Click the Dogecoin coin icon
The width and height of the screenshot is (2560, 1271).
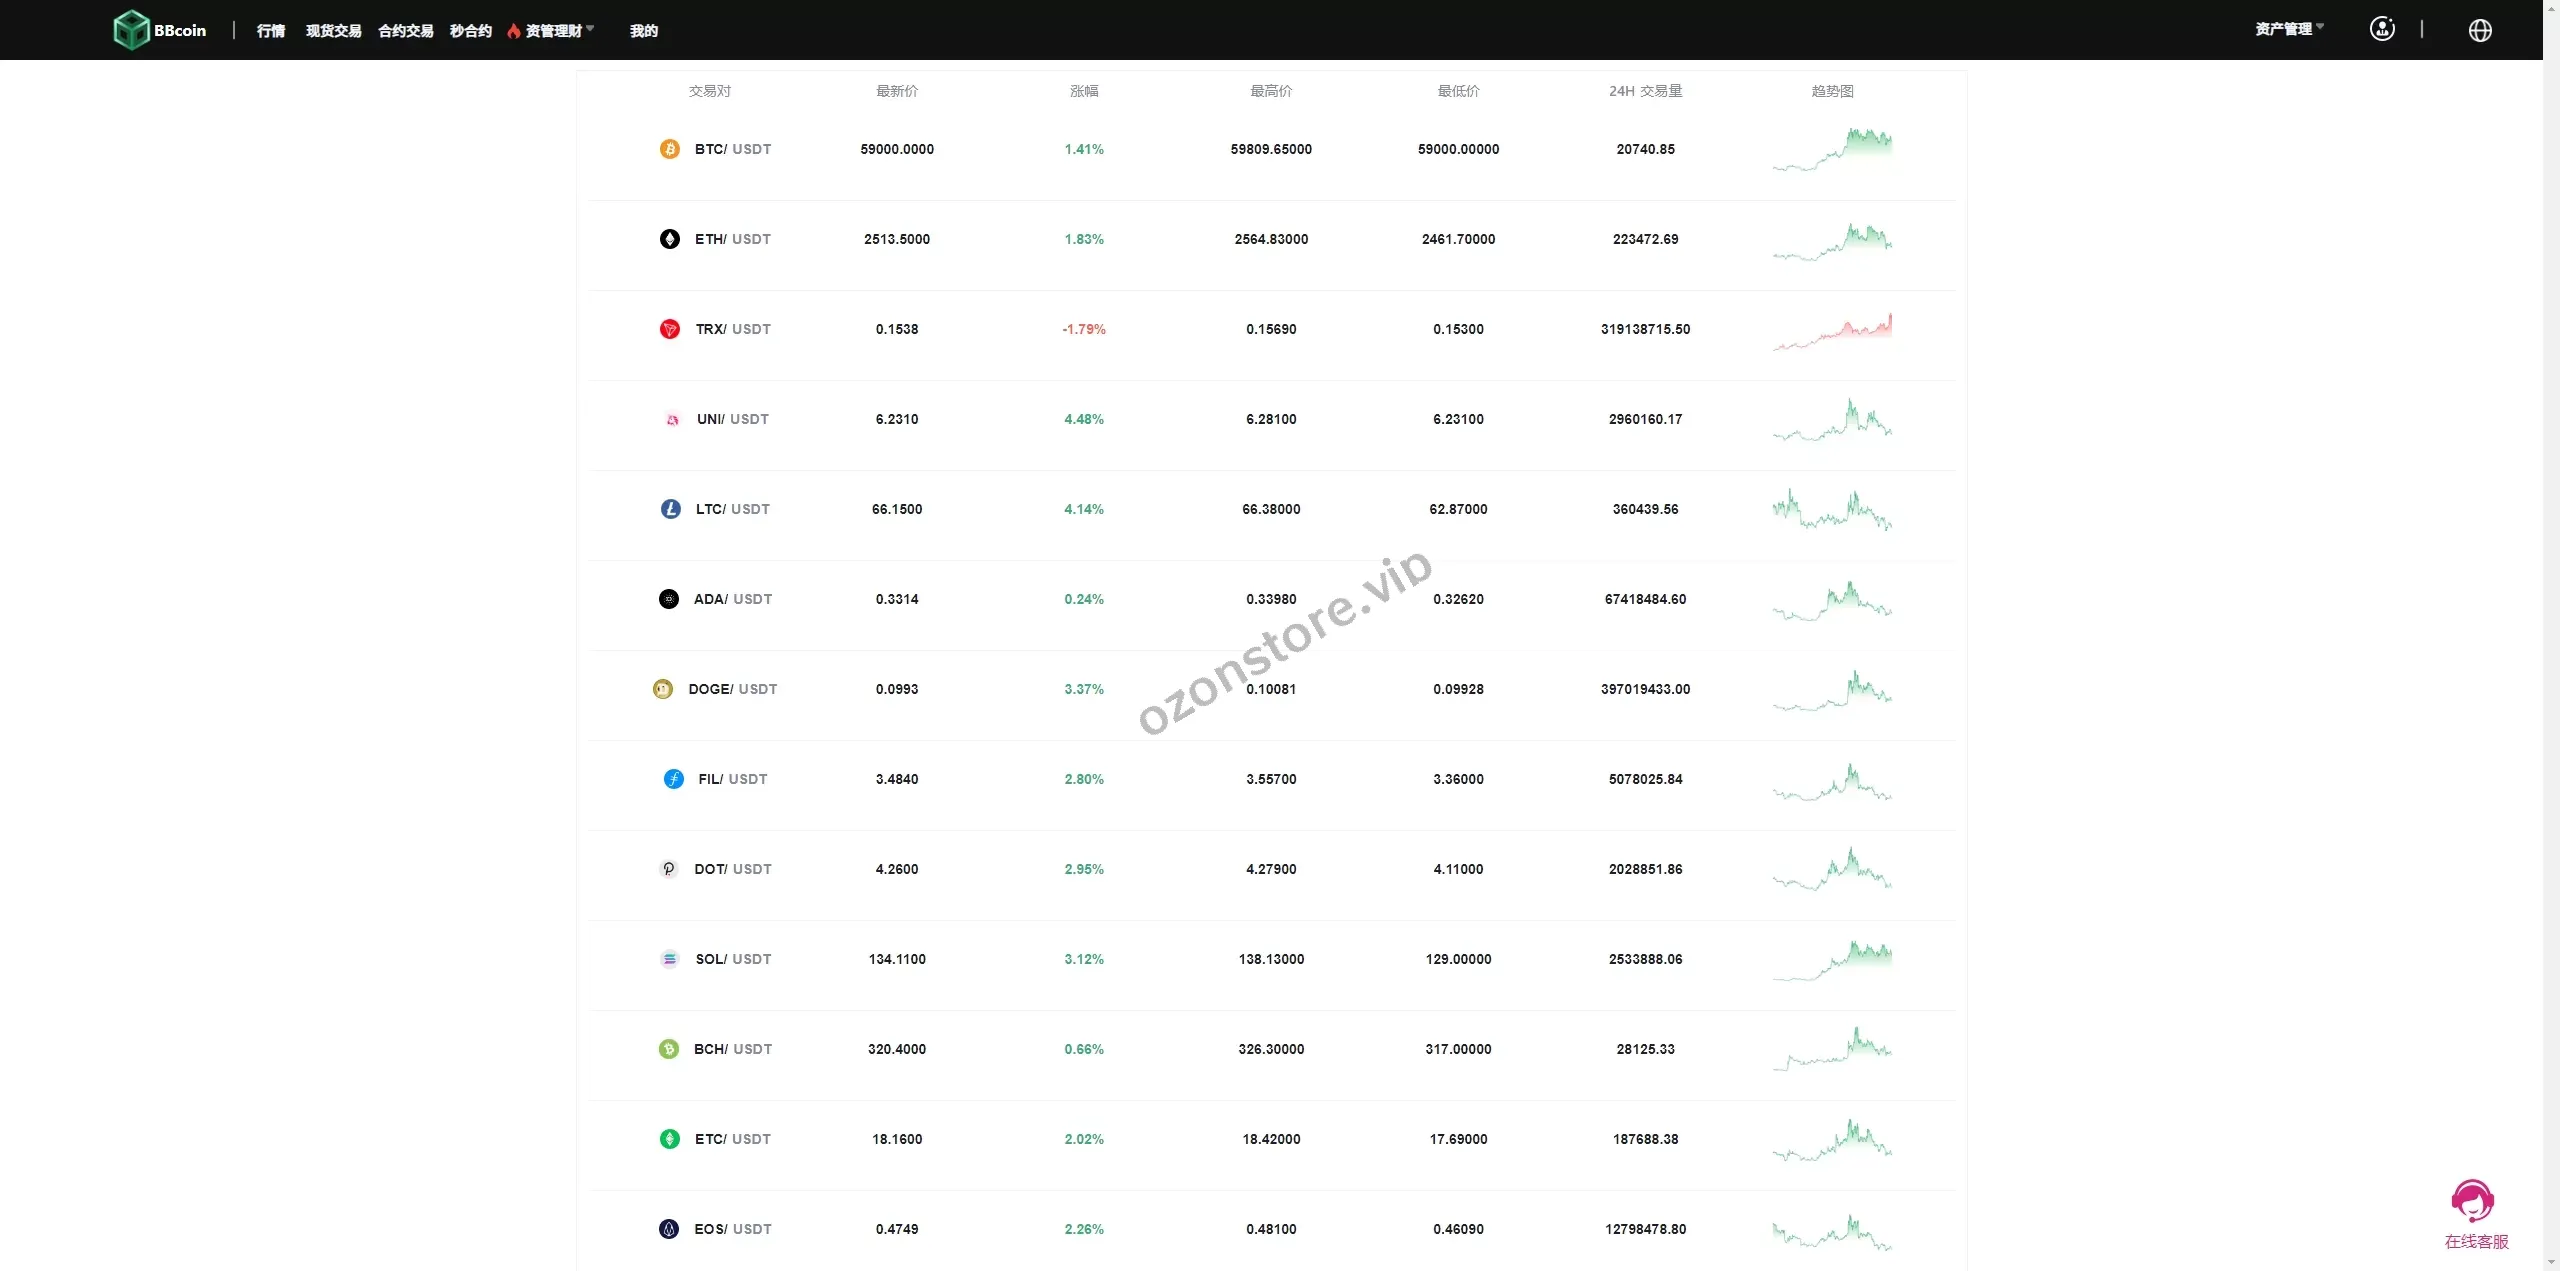click(662, 689)
